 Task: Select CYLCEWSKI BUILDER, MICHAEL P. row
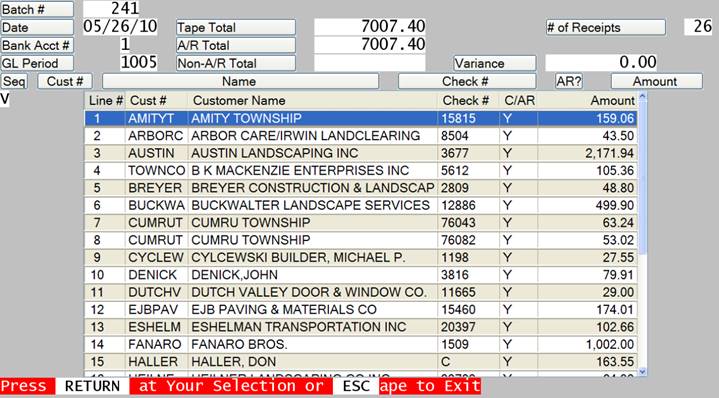coord(361,258)
